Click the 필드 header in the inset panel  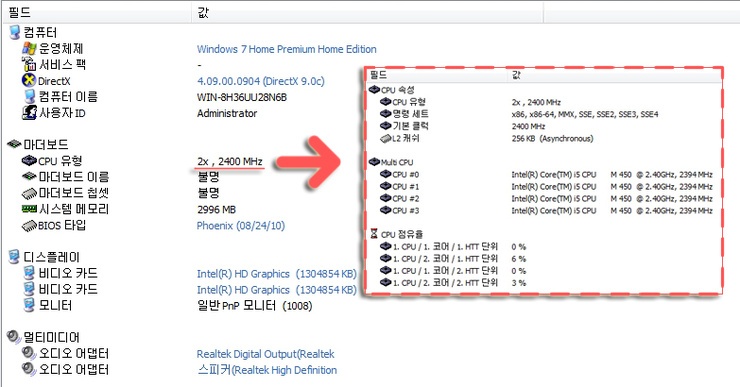click(x=437, y=75)
